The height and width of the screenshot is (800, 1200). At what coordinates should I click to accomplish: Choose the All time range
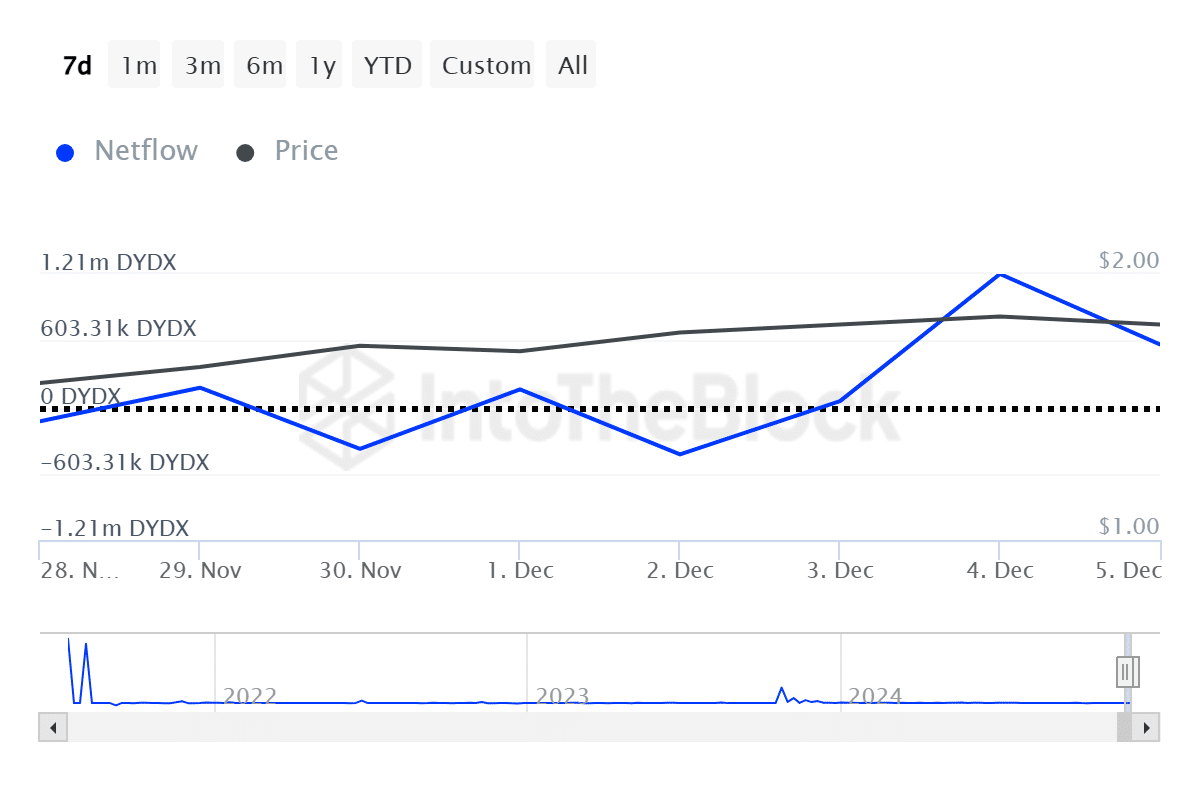tap(571, 64)
